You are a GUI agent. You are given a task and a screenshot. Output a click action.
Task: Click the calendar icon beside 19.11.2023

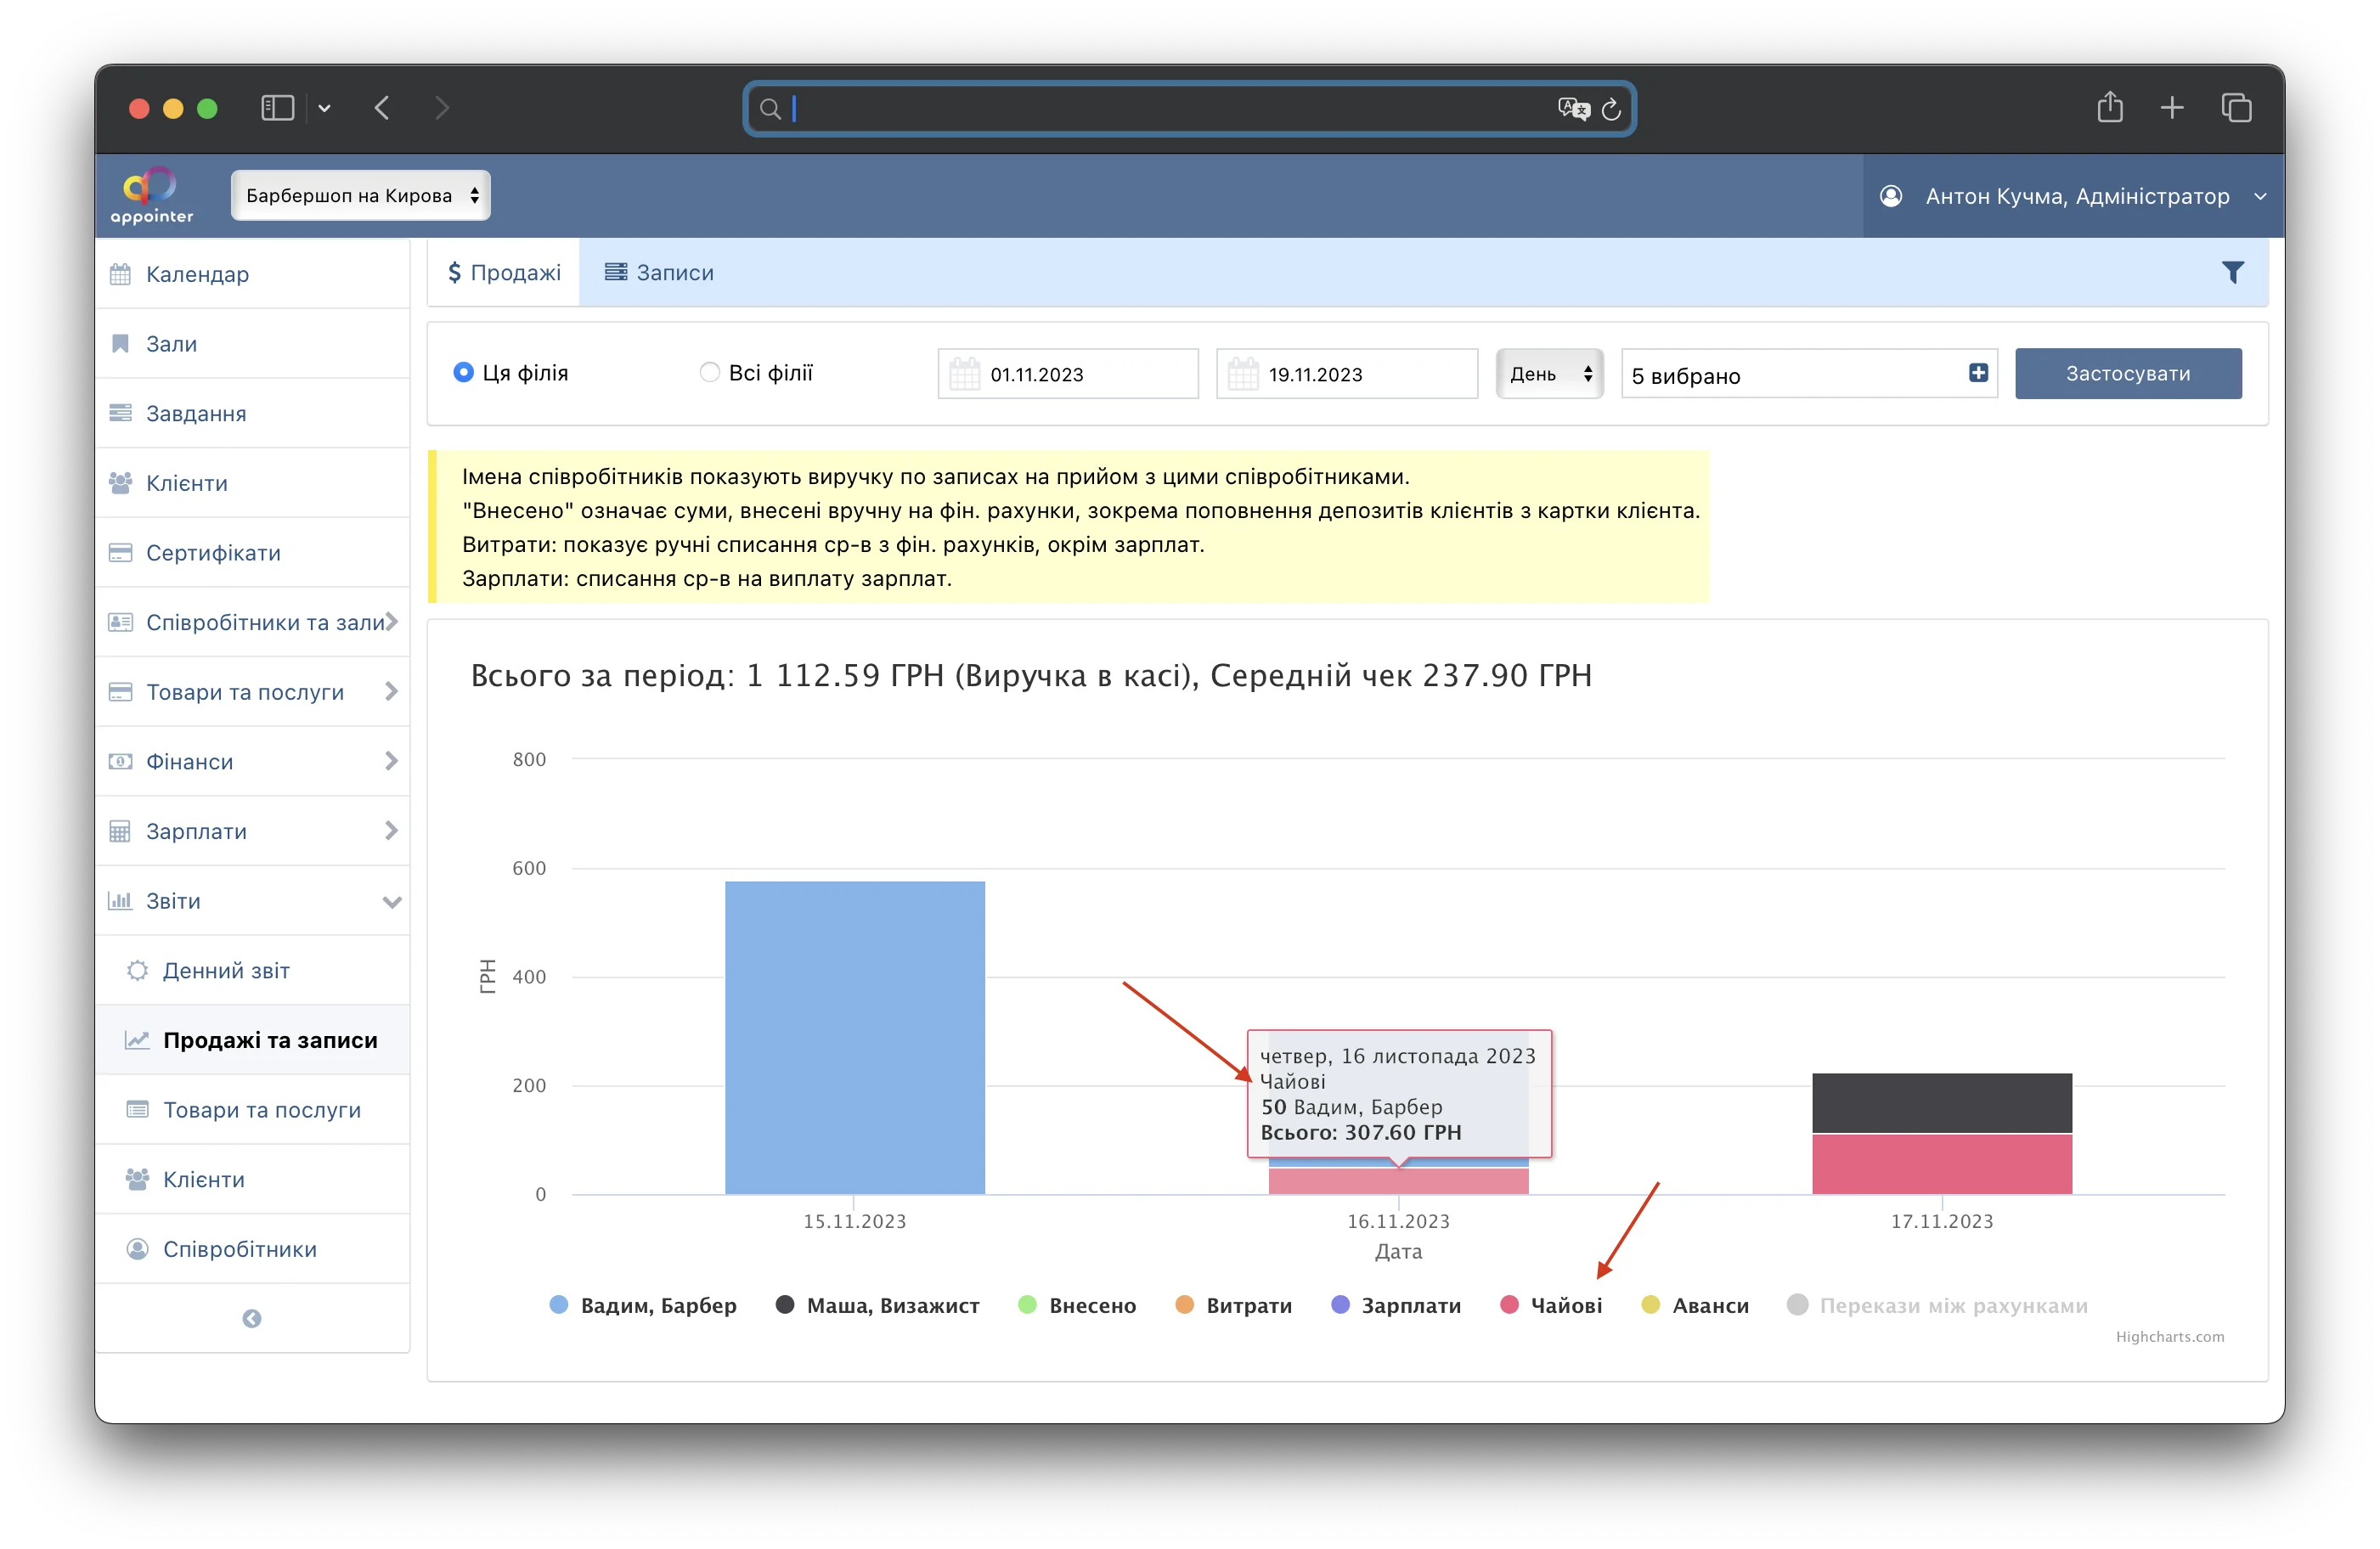1243,374
